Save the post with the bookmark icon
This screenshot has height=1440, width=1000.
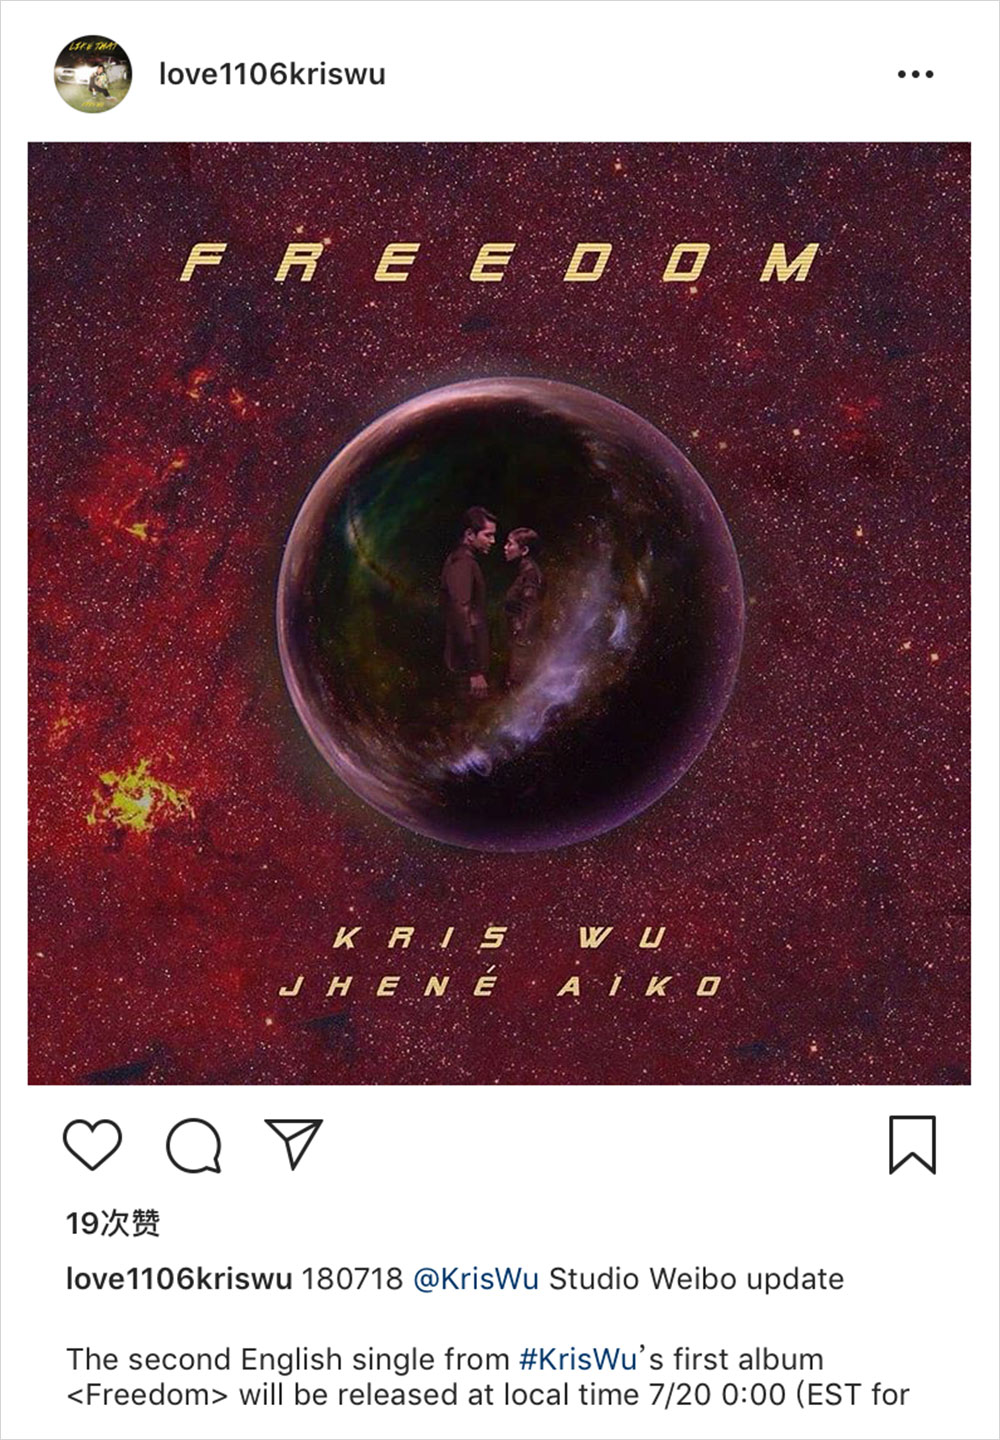pyautogui.click(x=912, y=1145)
